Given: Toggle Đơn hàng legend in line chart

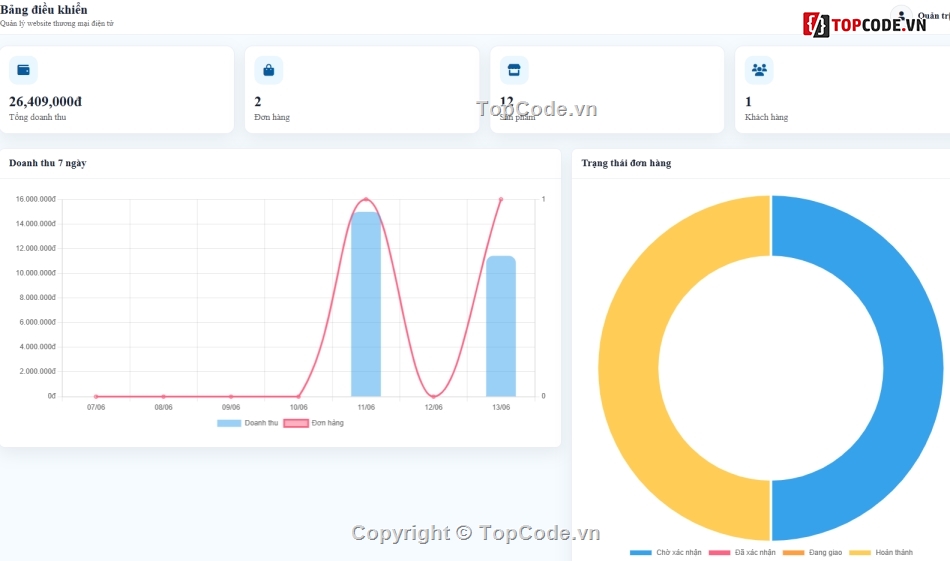Looking at the screenshot, I should tap(313, 423).
